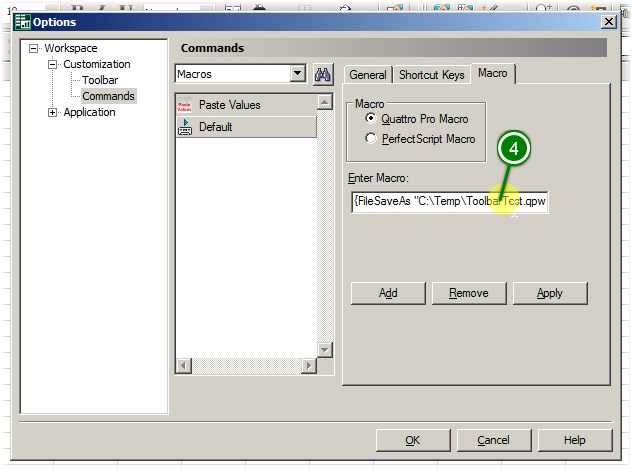
Task: Switch to the General tab
Action: [x=368, y=75]
